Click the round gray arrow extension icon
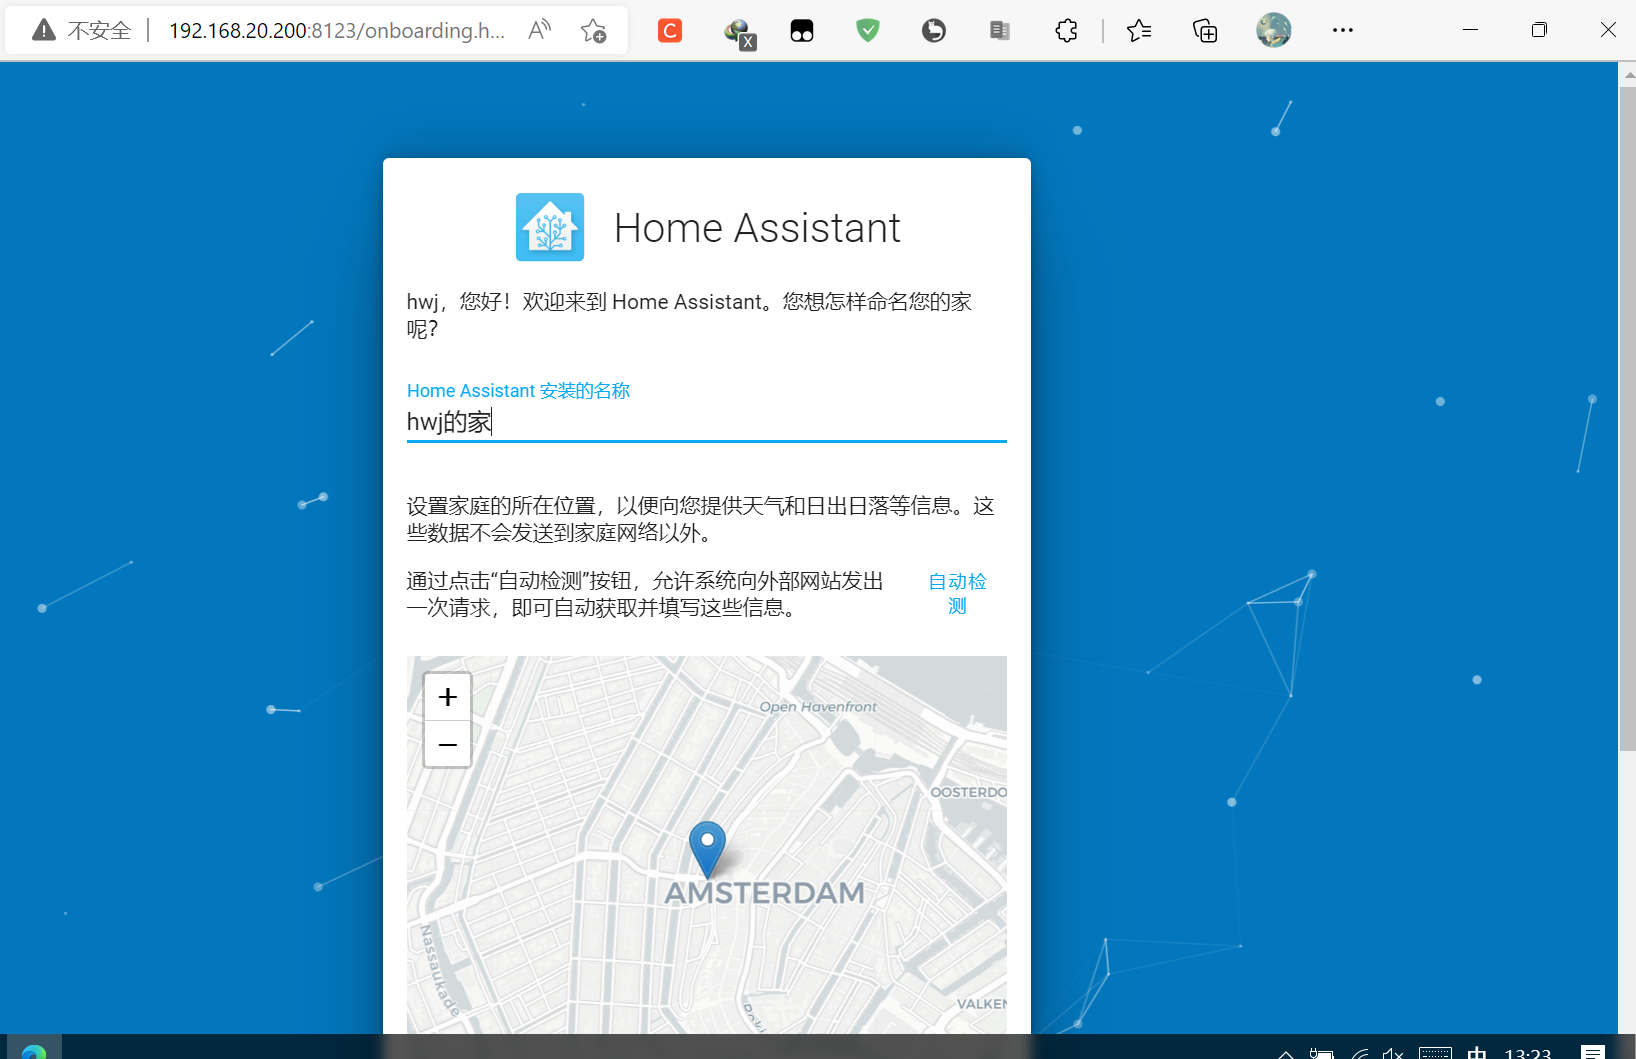The width and height of the screenshot is (1636, 1059). [x=934, y=31]
